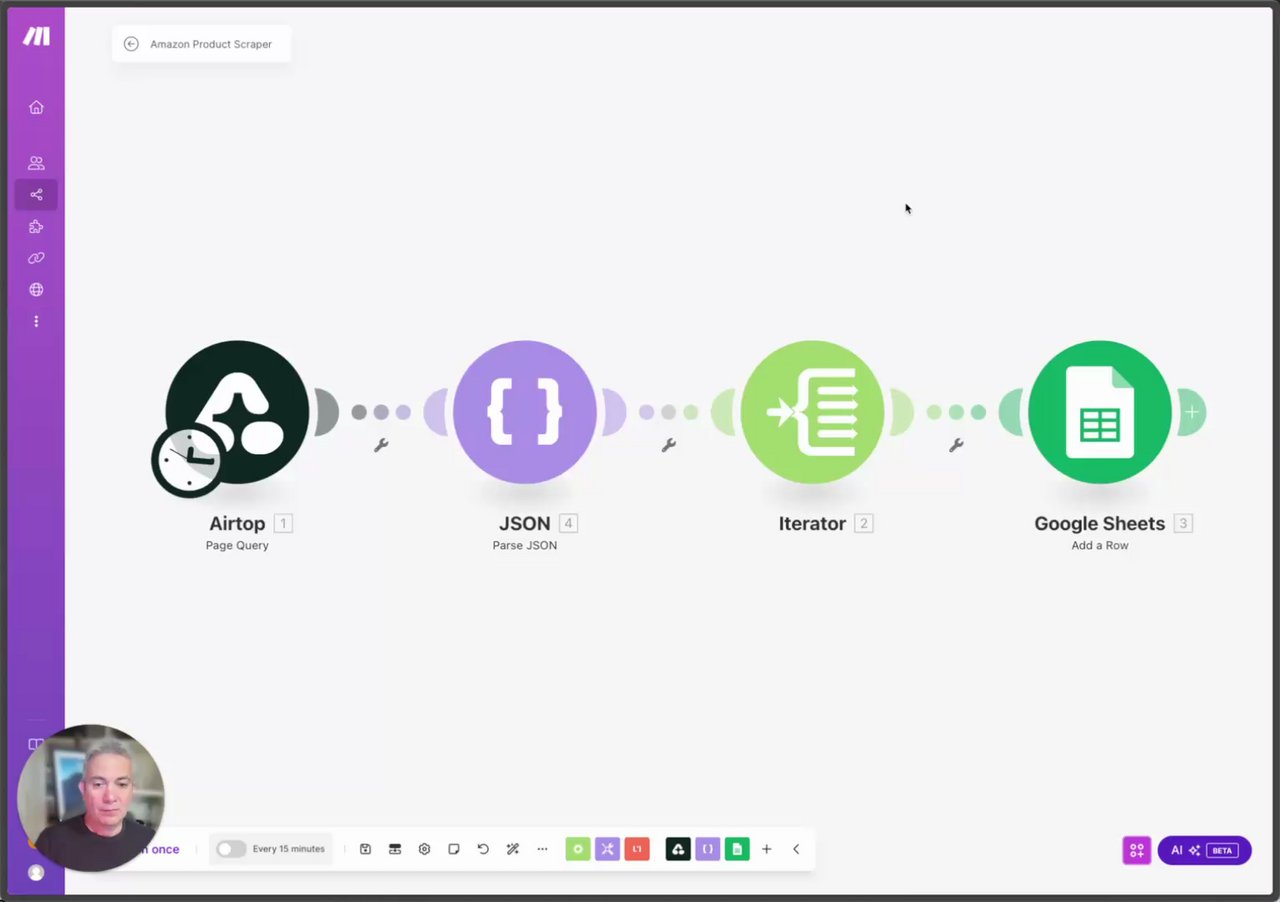The height and width of the screenshot is (902, 1280).
Task: Click the wrench between Airtop and JSON
Action: 381,445
